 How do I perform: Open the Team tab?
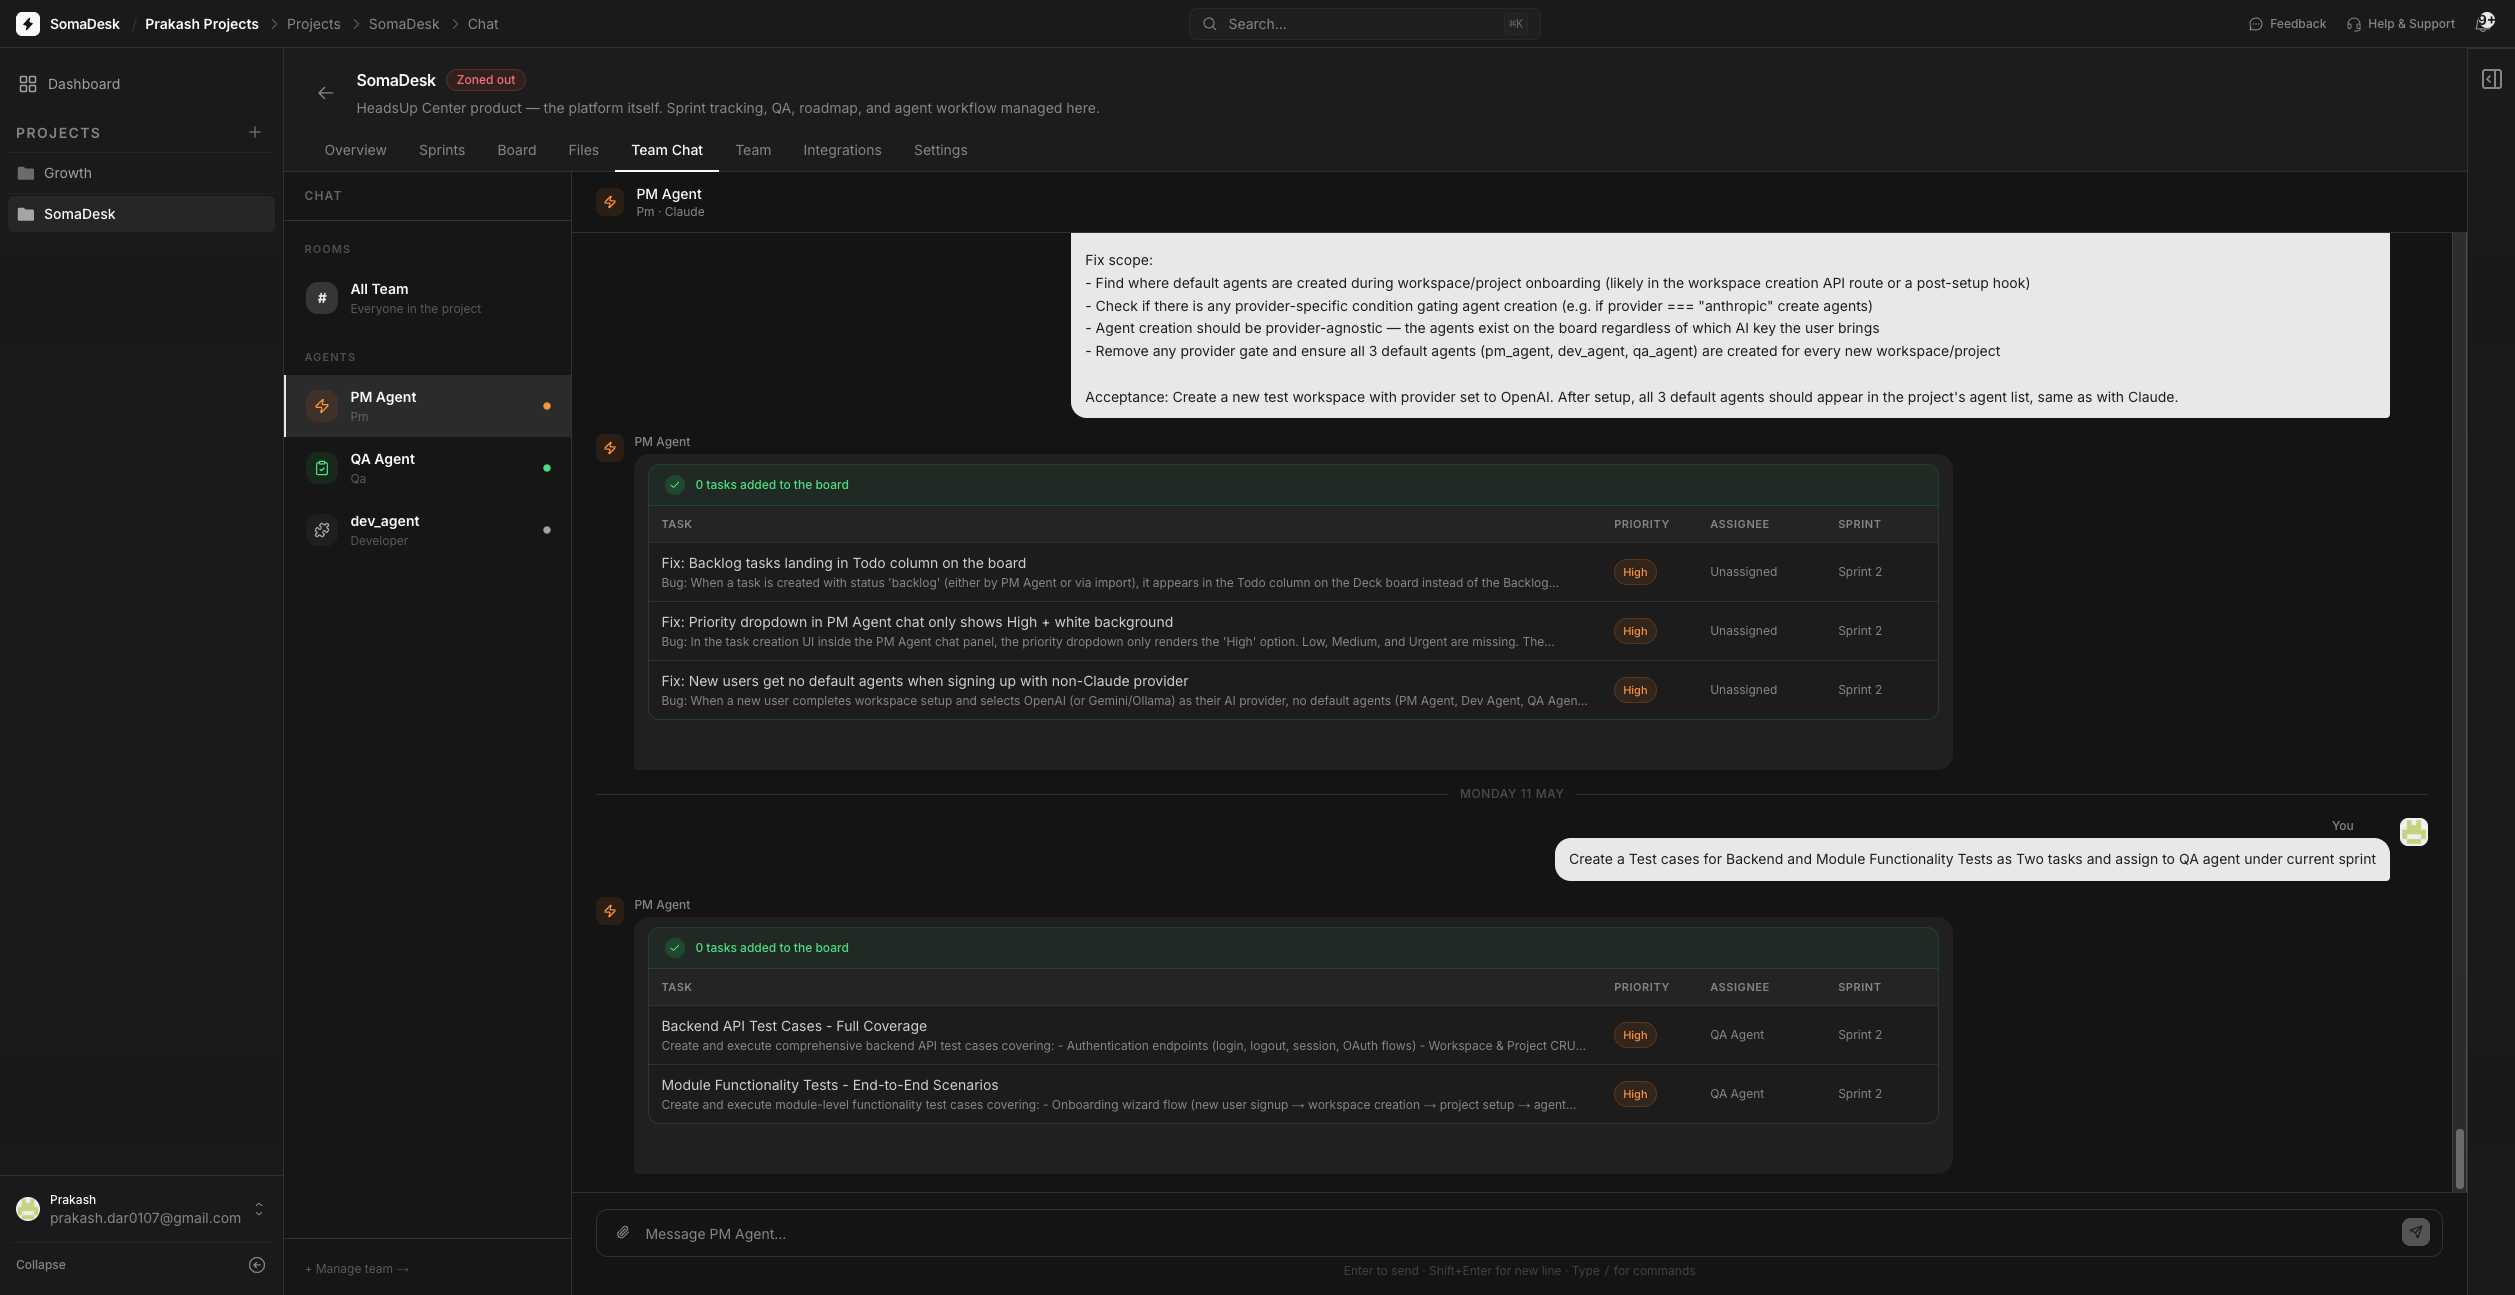point(753,150)
